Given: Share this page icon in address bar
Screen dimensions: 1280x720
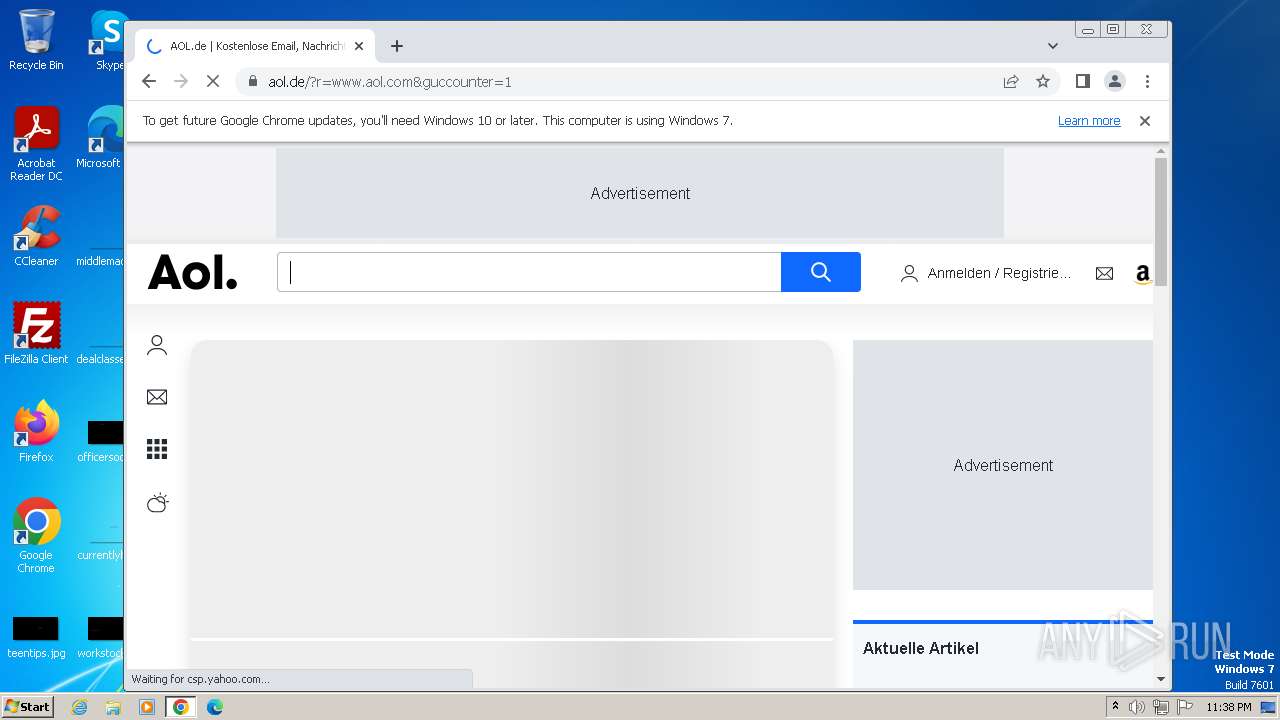Looking at the screenshot, I should click(x=1011, y=81).
